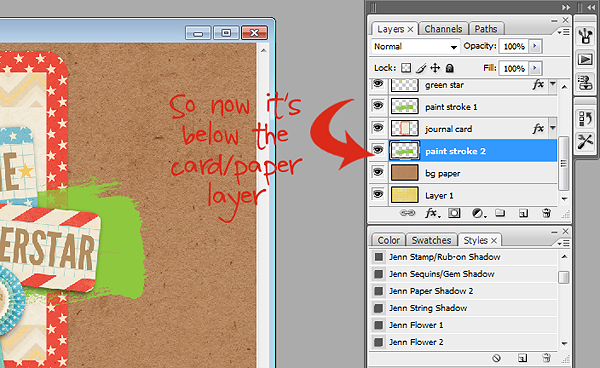Switch to the Swatches tab
Image resolution: width=600 pixels, height=368 pixels.
(431, 240)
